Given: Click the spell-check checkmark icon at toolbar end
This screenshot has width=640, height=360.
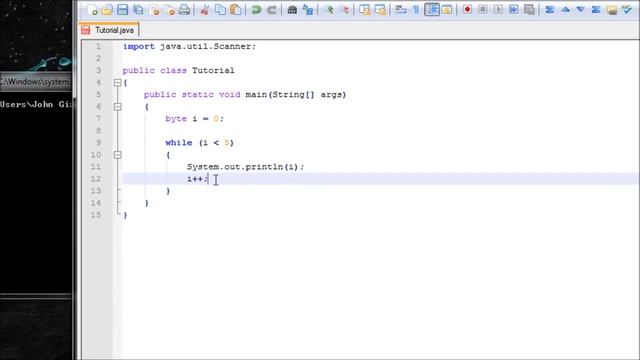Looking at the screenshot, I should [x=627, y=10].
